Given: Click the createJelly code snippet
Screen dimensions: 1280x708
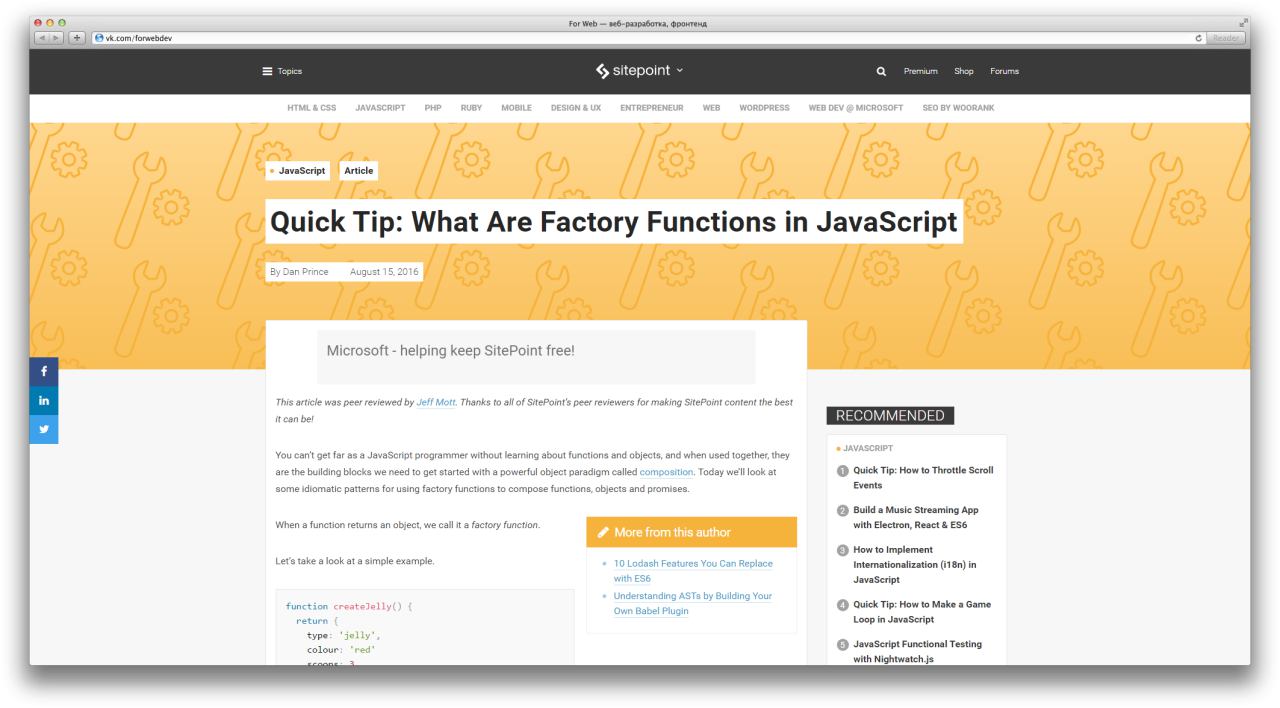Looking at the screenshot, I should 425,628.
